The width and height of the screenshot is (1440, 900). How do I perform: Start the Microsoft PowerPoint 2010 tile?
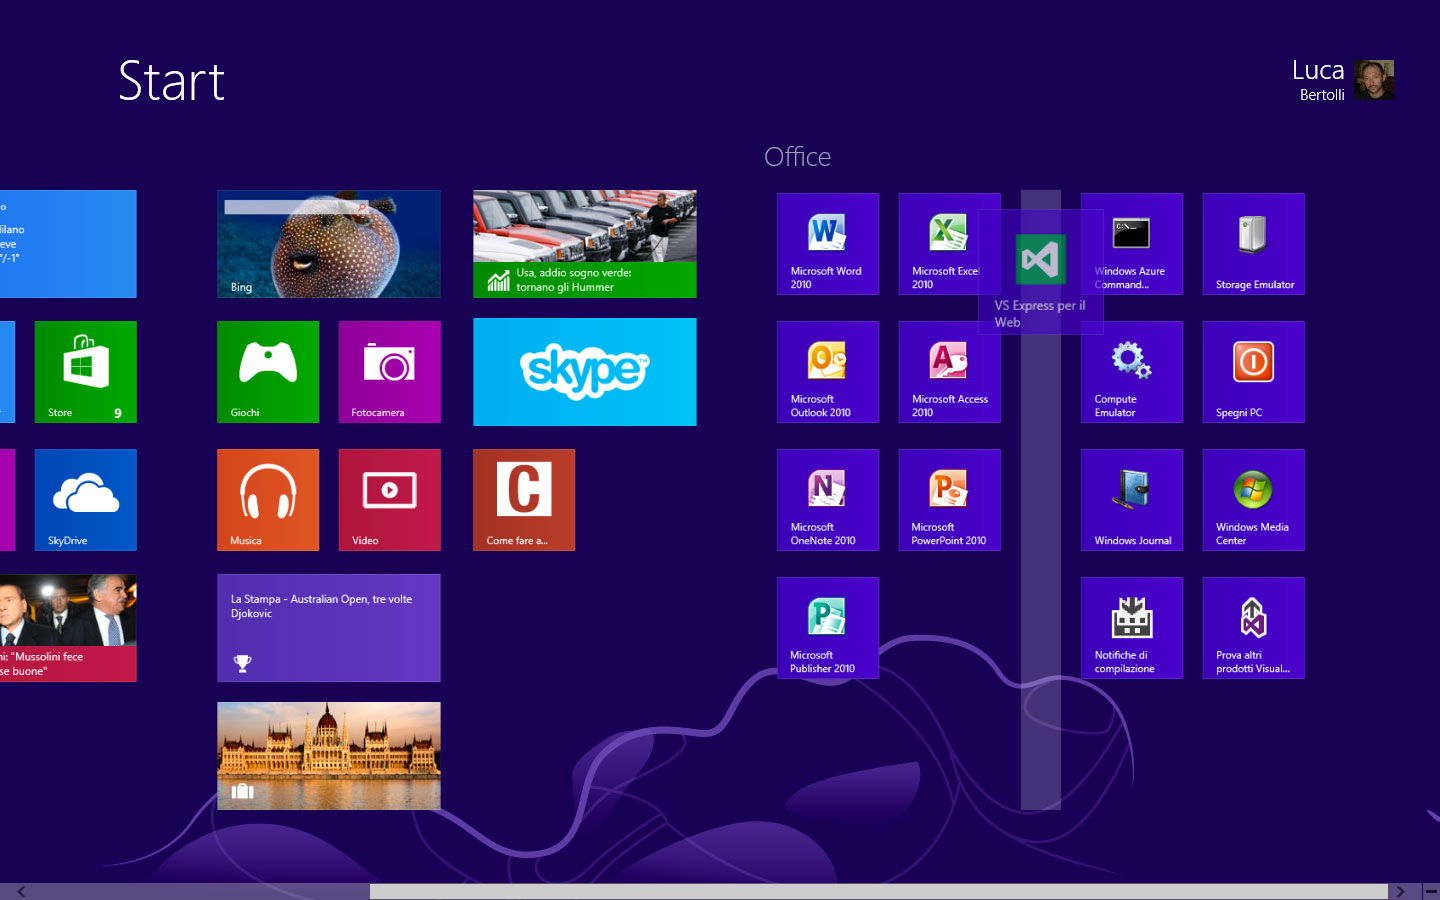pos(950,500)
